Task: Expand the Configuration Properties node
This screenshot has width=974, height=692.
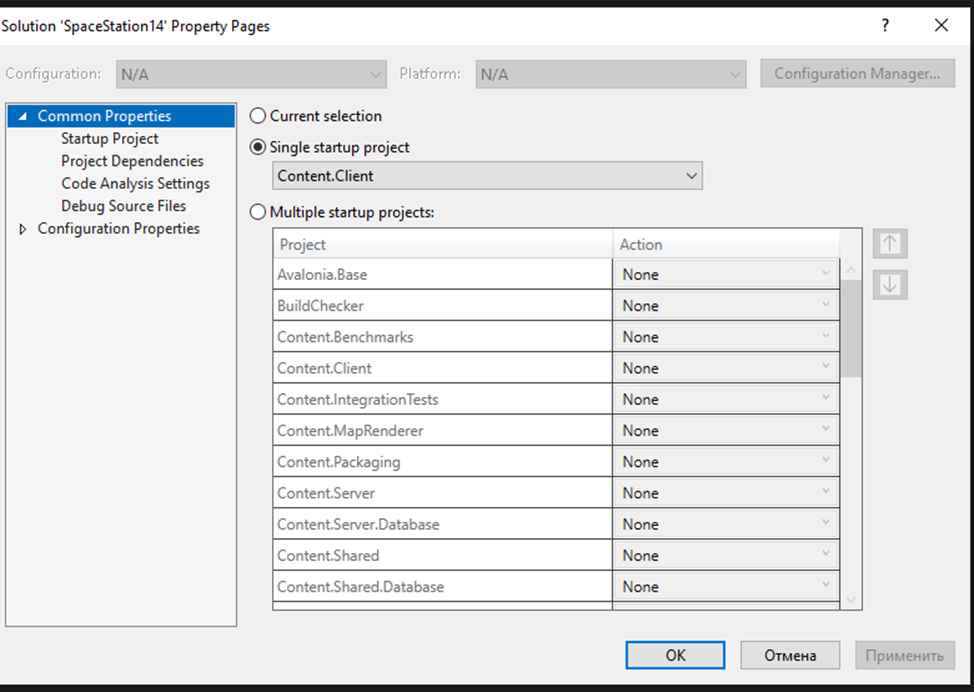Action: click(23, 229)
